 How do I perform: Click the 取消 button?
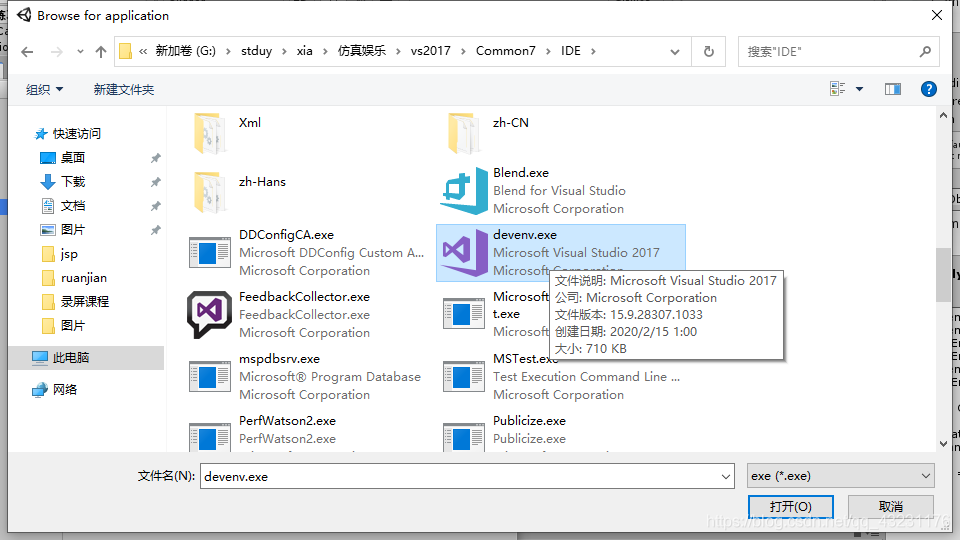891,506
